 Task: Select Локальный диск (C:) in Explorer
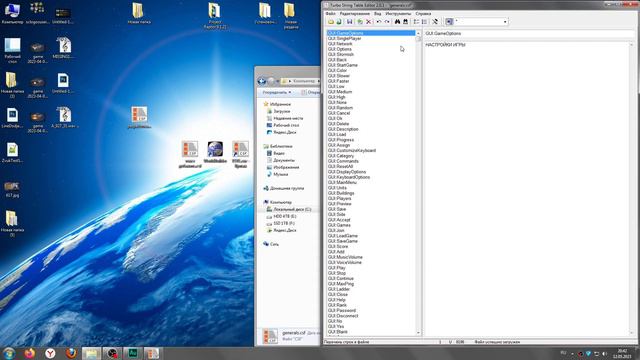pos(292,209)
